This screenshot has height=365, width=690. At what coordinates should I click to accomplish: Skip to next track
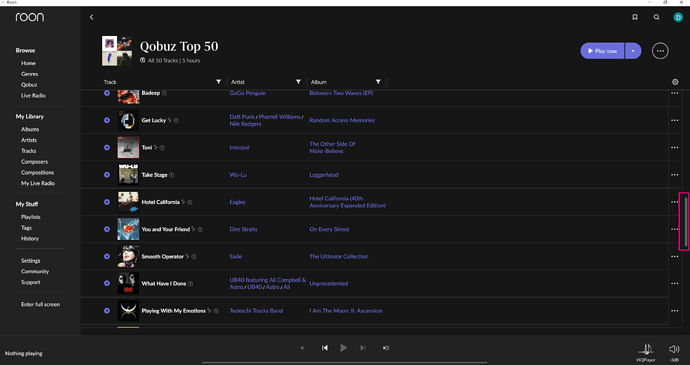click(363, 348)
